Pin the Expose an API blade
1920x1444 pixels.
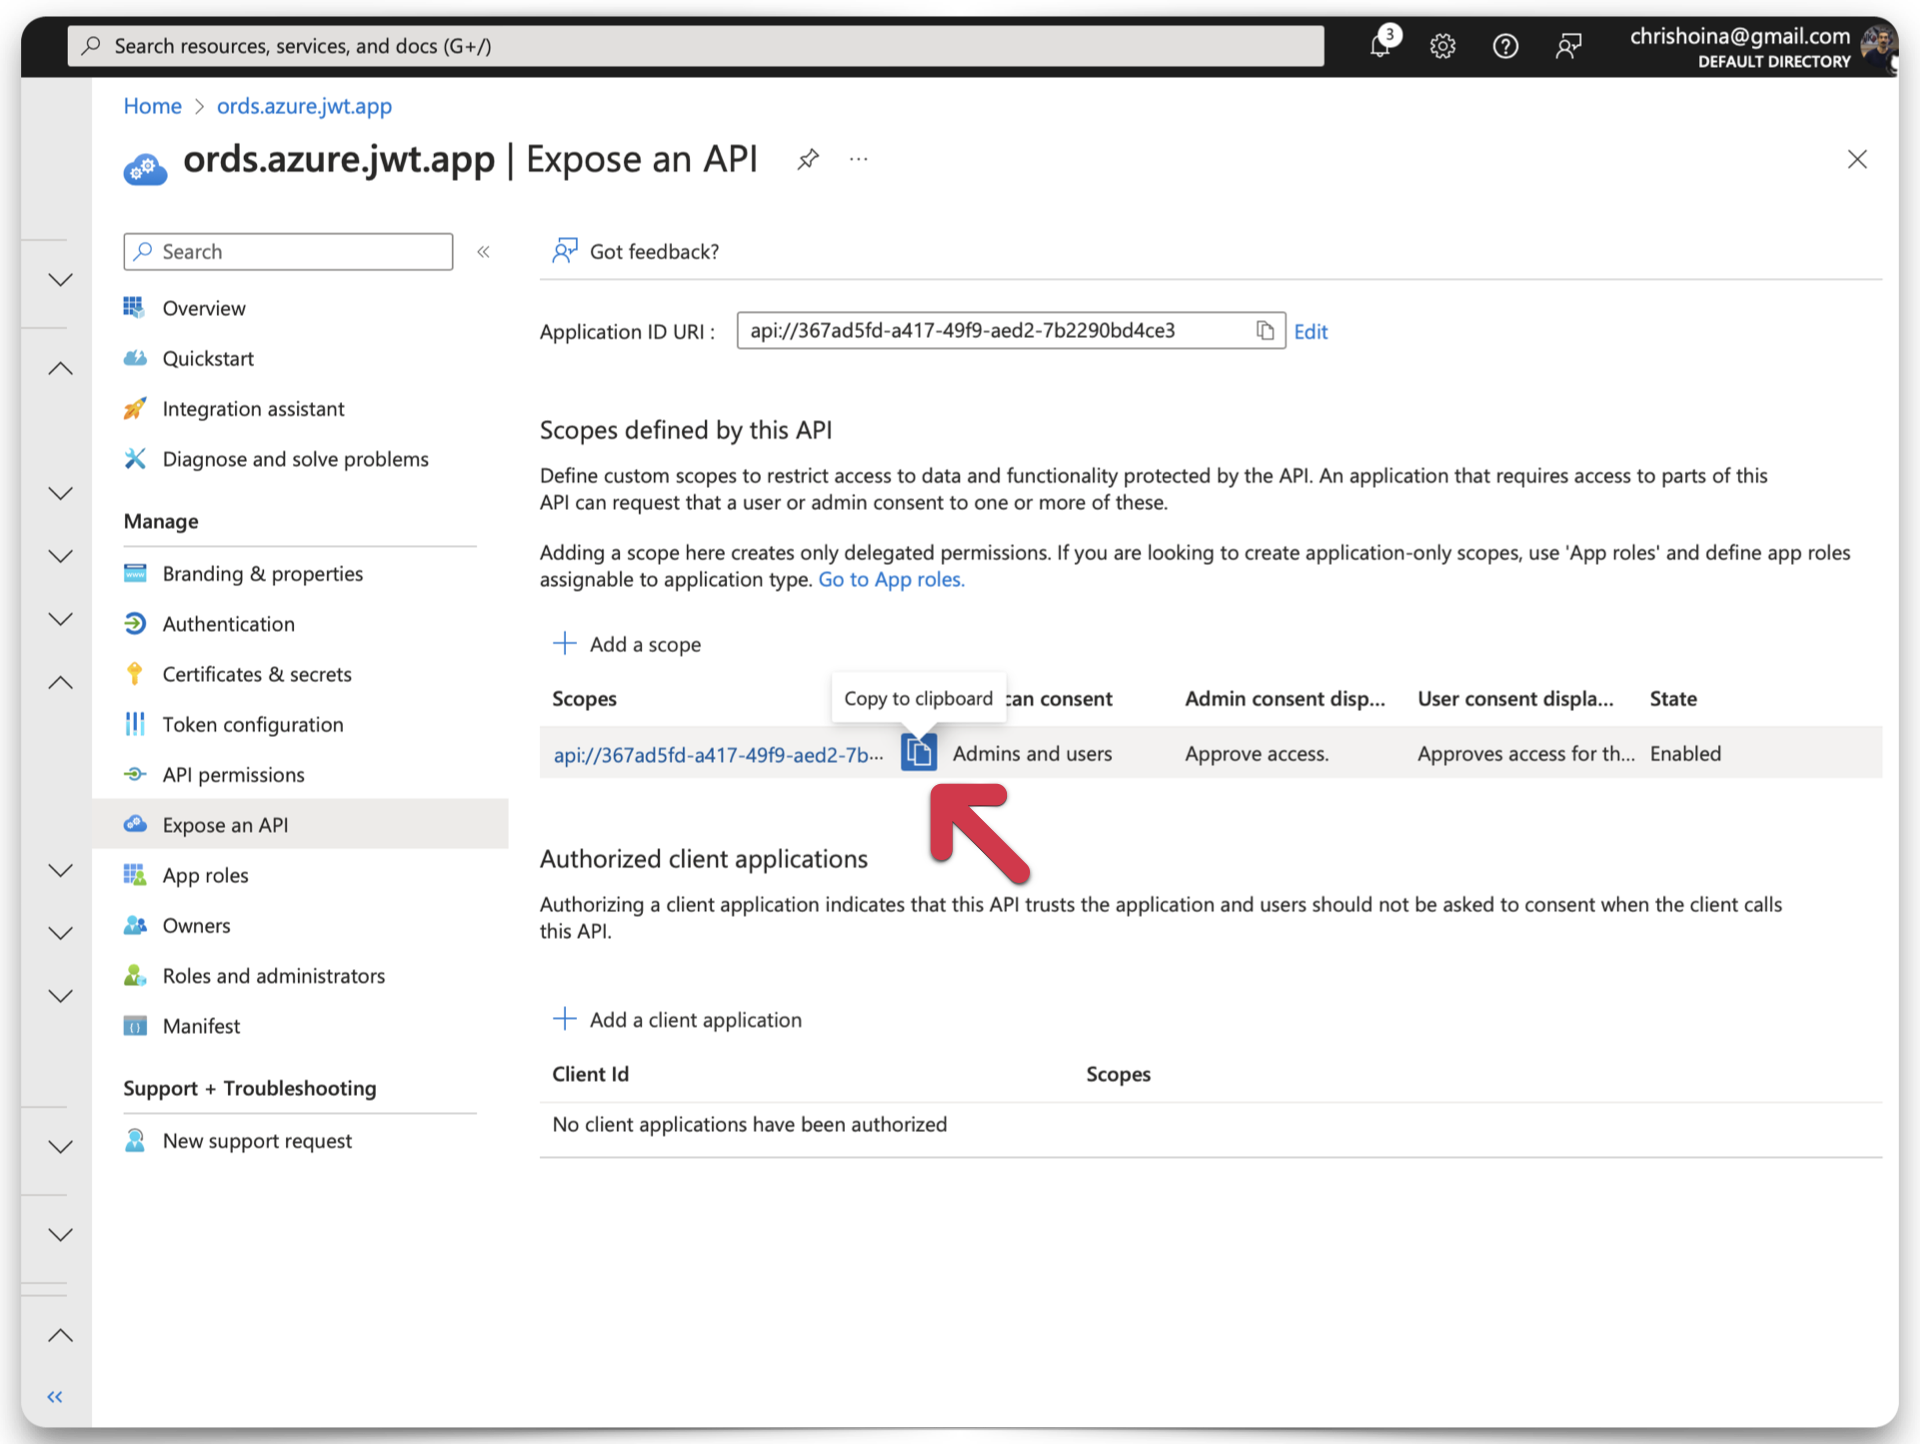tap(808, 159)
